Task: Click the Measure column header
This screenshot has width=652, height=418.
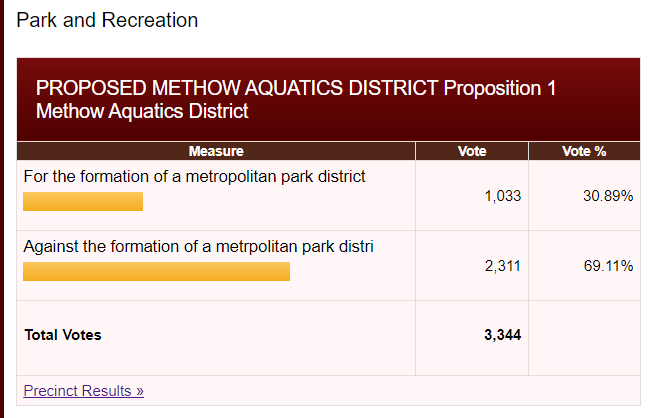Action: click(x=216, y=152)
